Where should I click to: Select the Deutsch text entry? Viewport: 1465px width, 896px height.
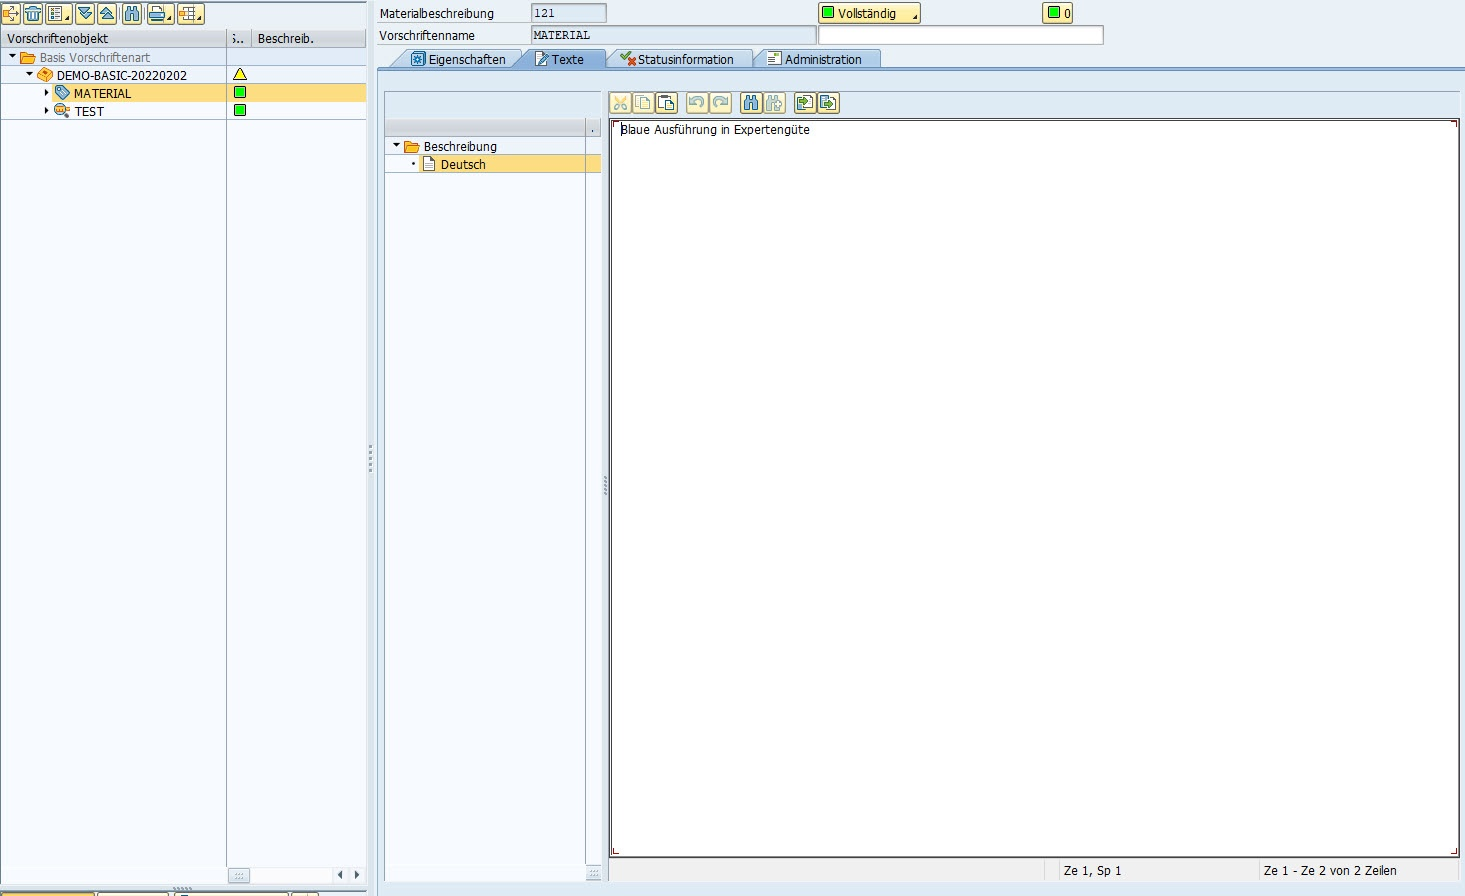point(463,164)
